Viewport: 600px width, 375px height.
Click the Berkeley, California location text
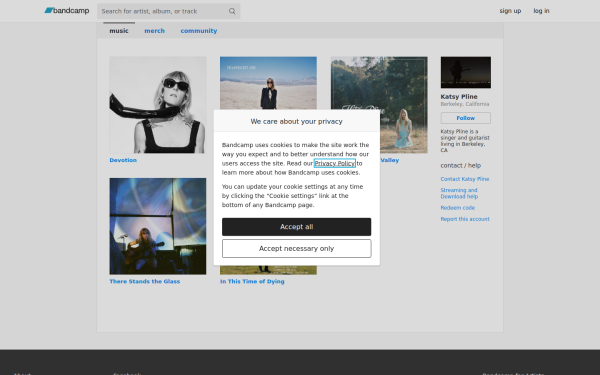pyautogui.click(x=465, y=104)
